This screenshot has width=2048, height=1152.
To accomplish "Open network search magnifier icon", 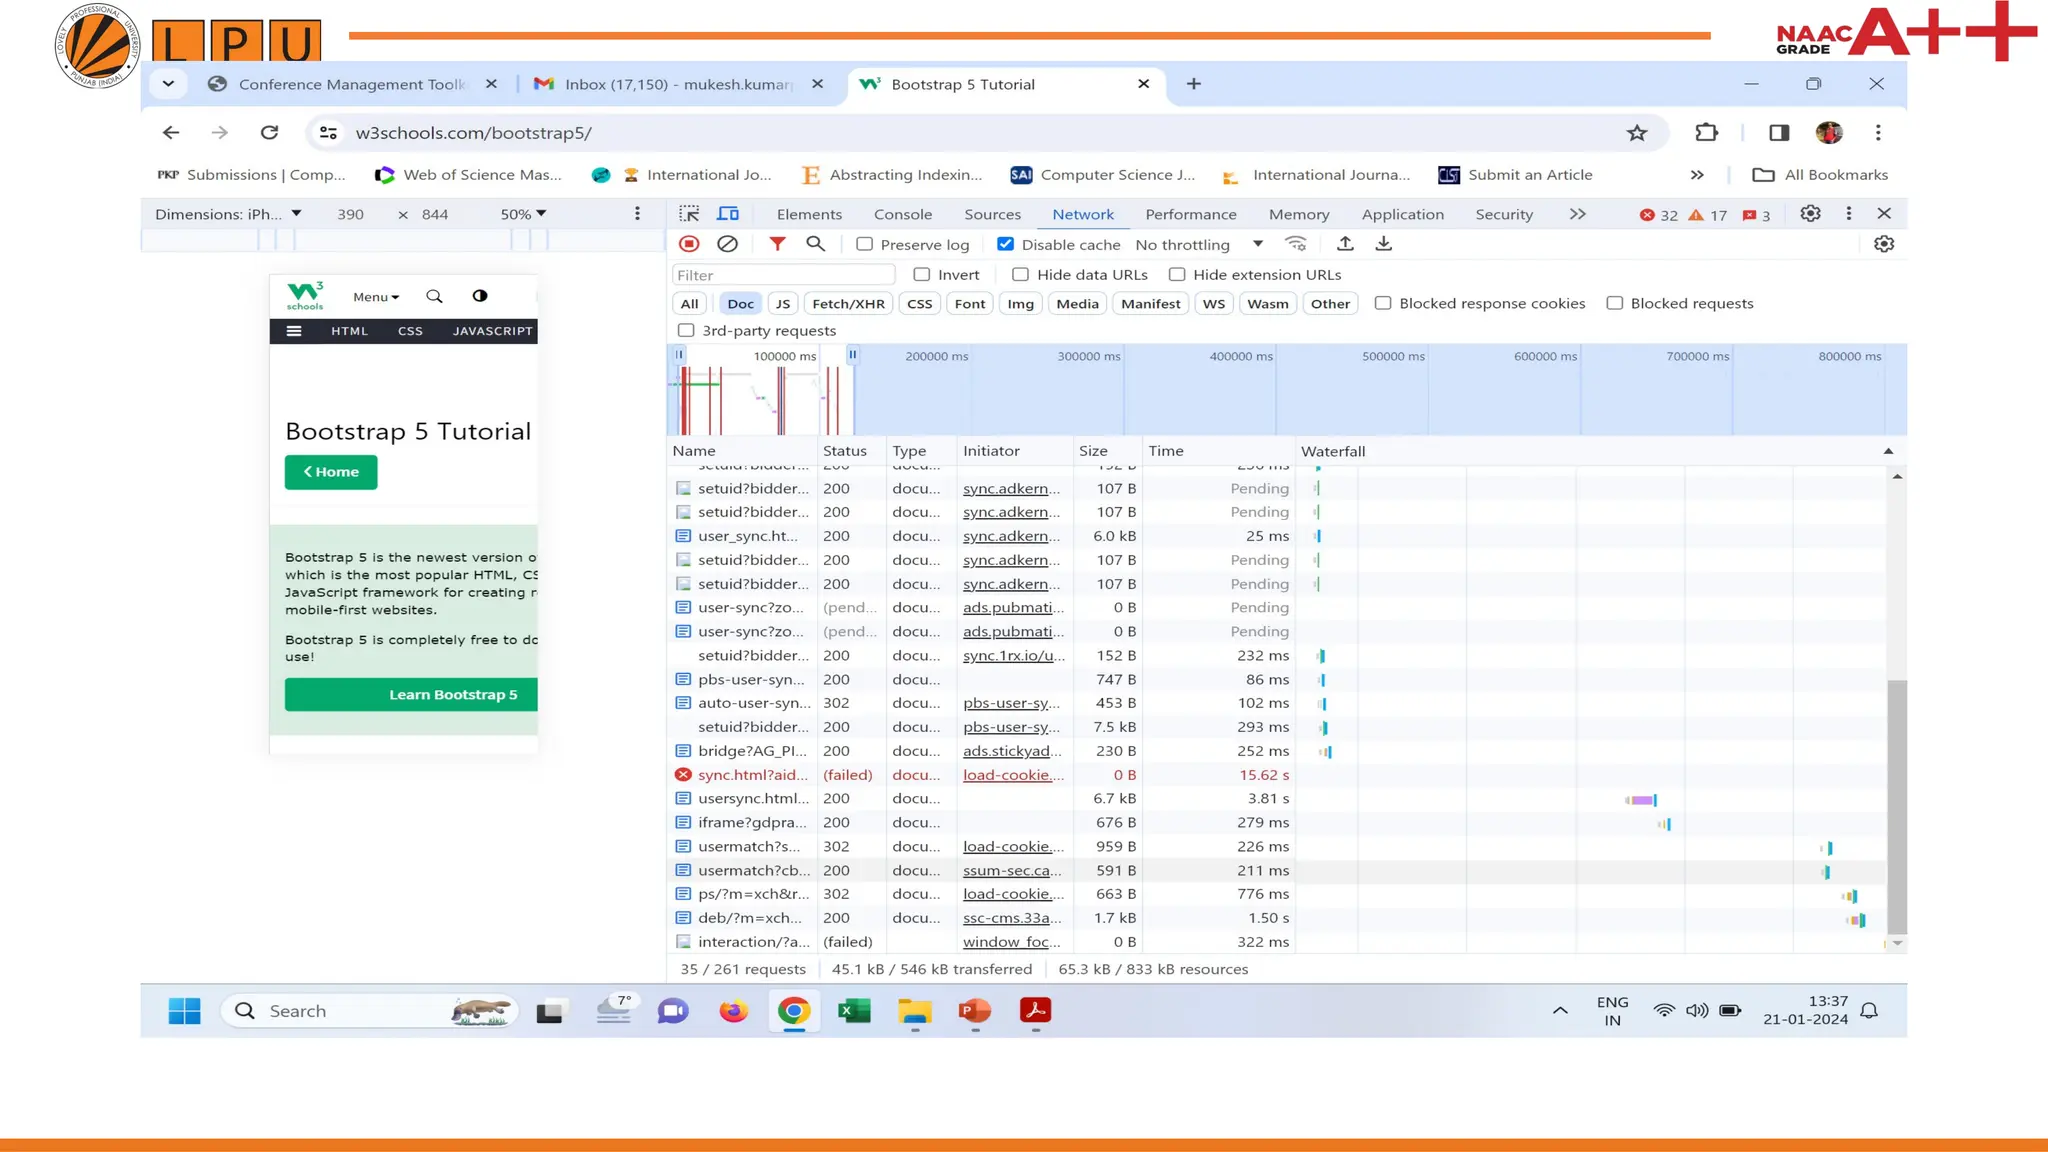I will 816,244.
